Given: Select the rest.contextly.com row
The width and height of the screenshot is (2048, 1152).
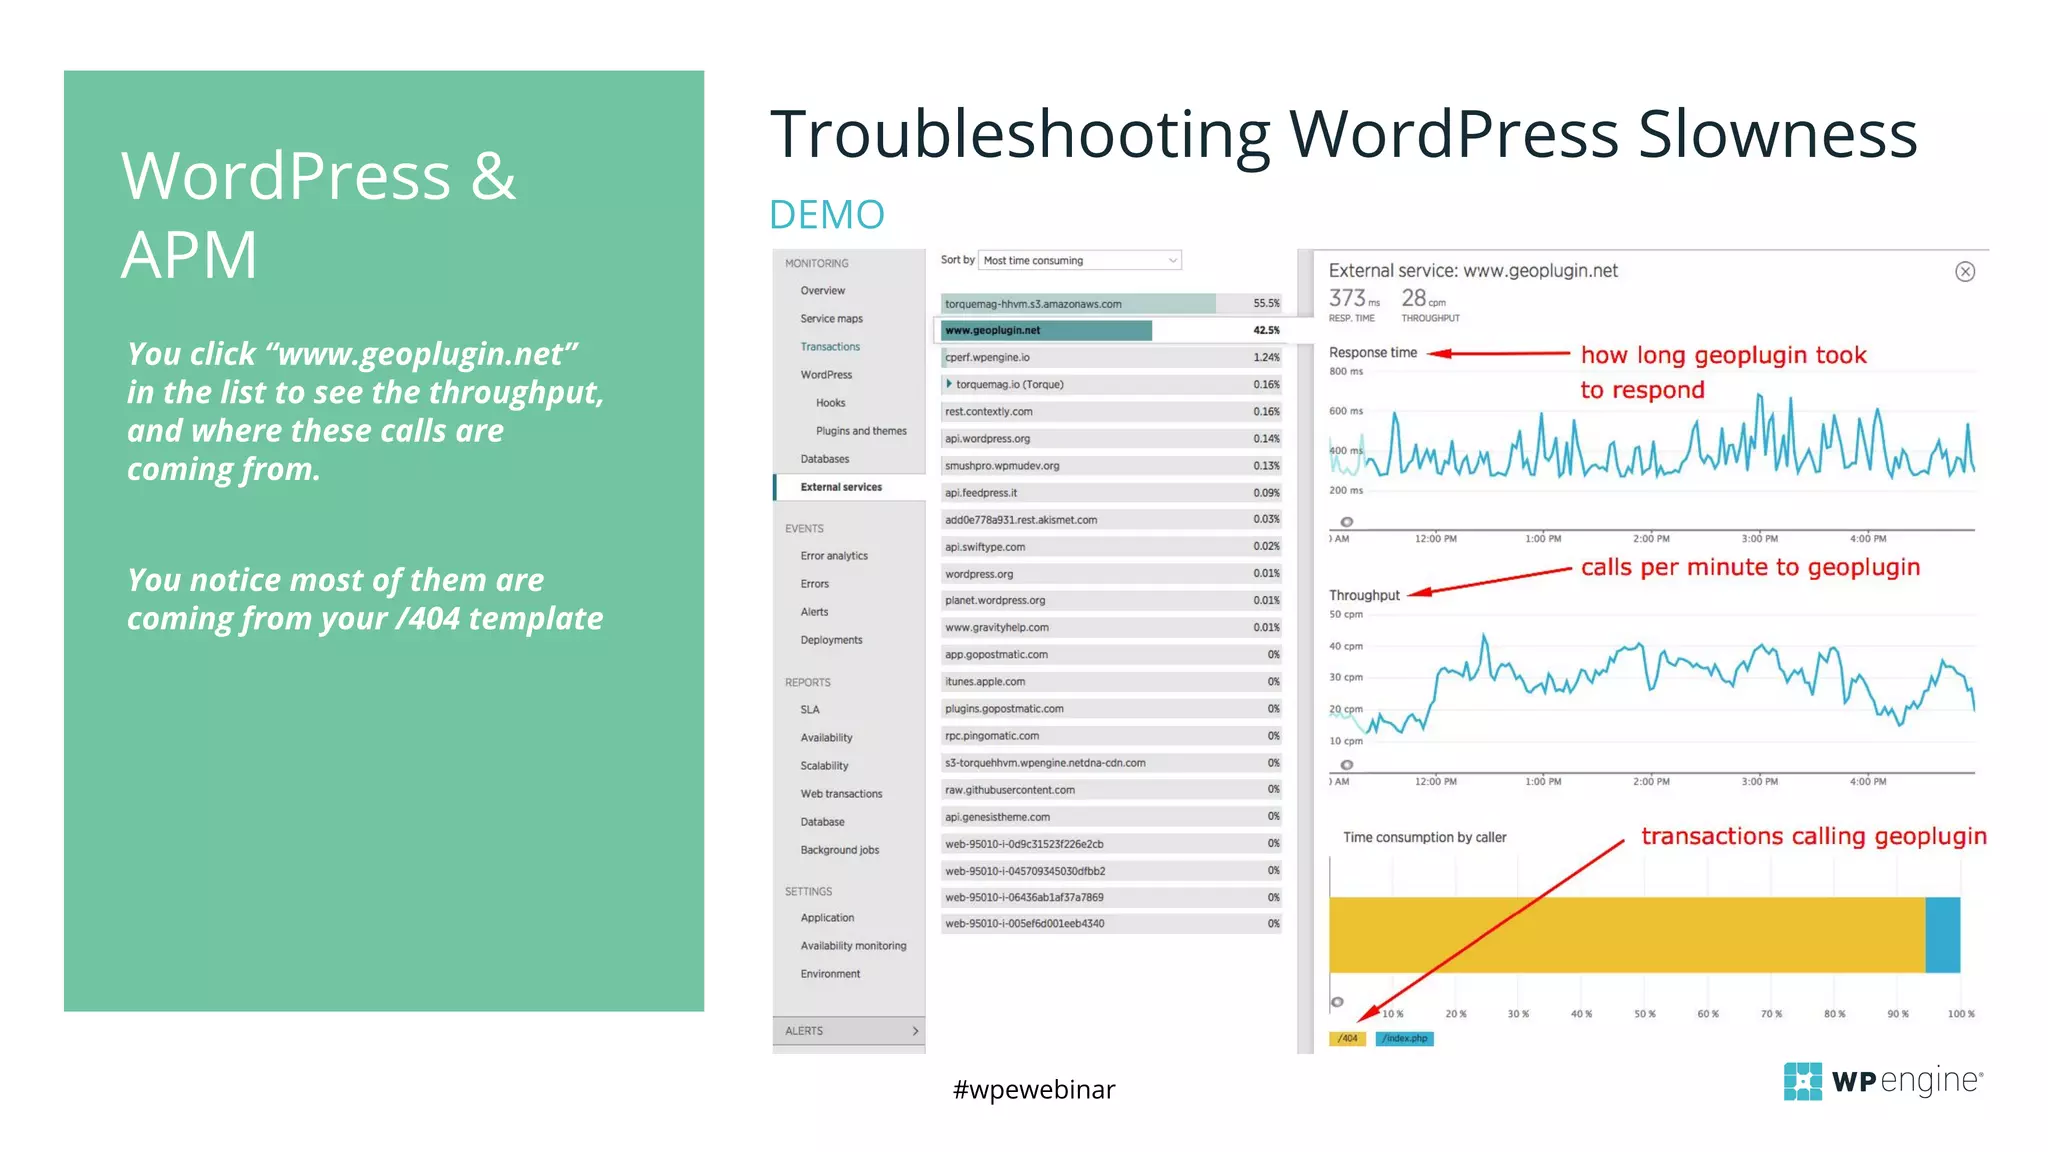Looking at the screenshot, I should coord(1111,411).
